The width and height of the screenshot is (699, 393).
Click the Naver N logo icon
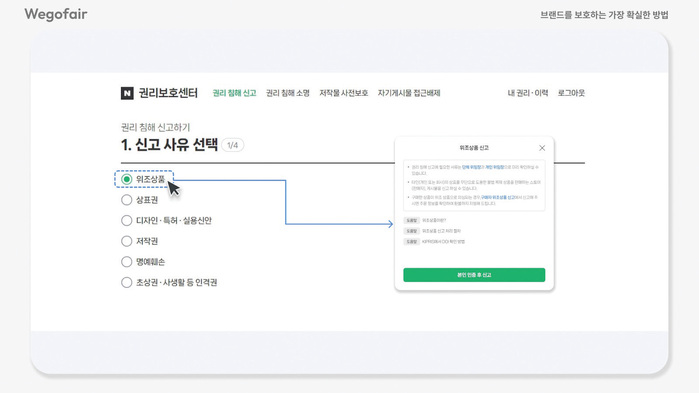127,93
